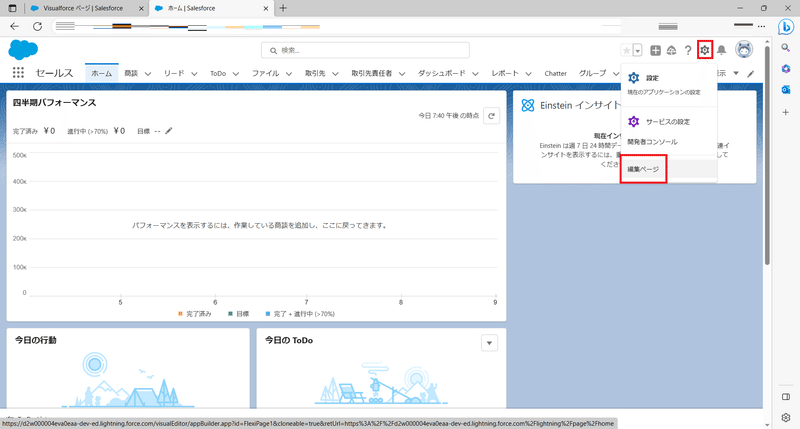Refresh the quarterly performance chart
The image size is (800, 429).
pos(491,116)
